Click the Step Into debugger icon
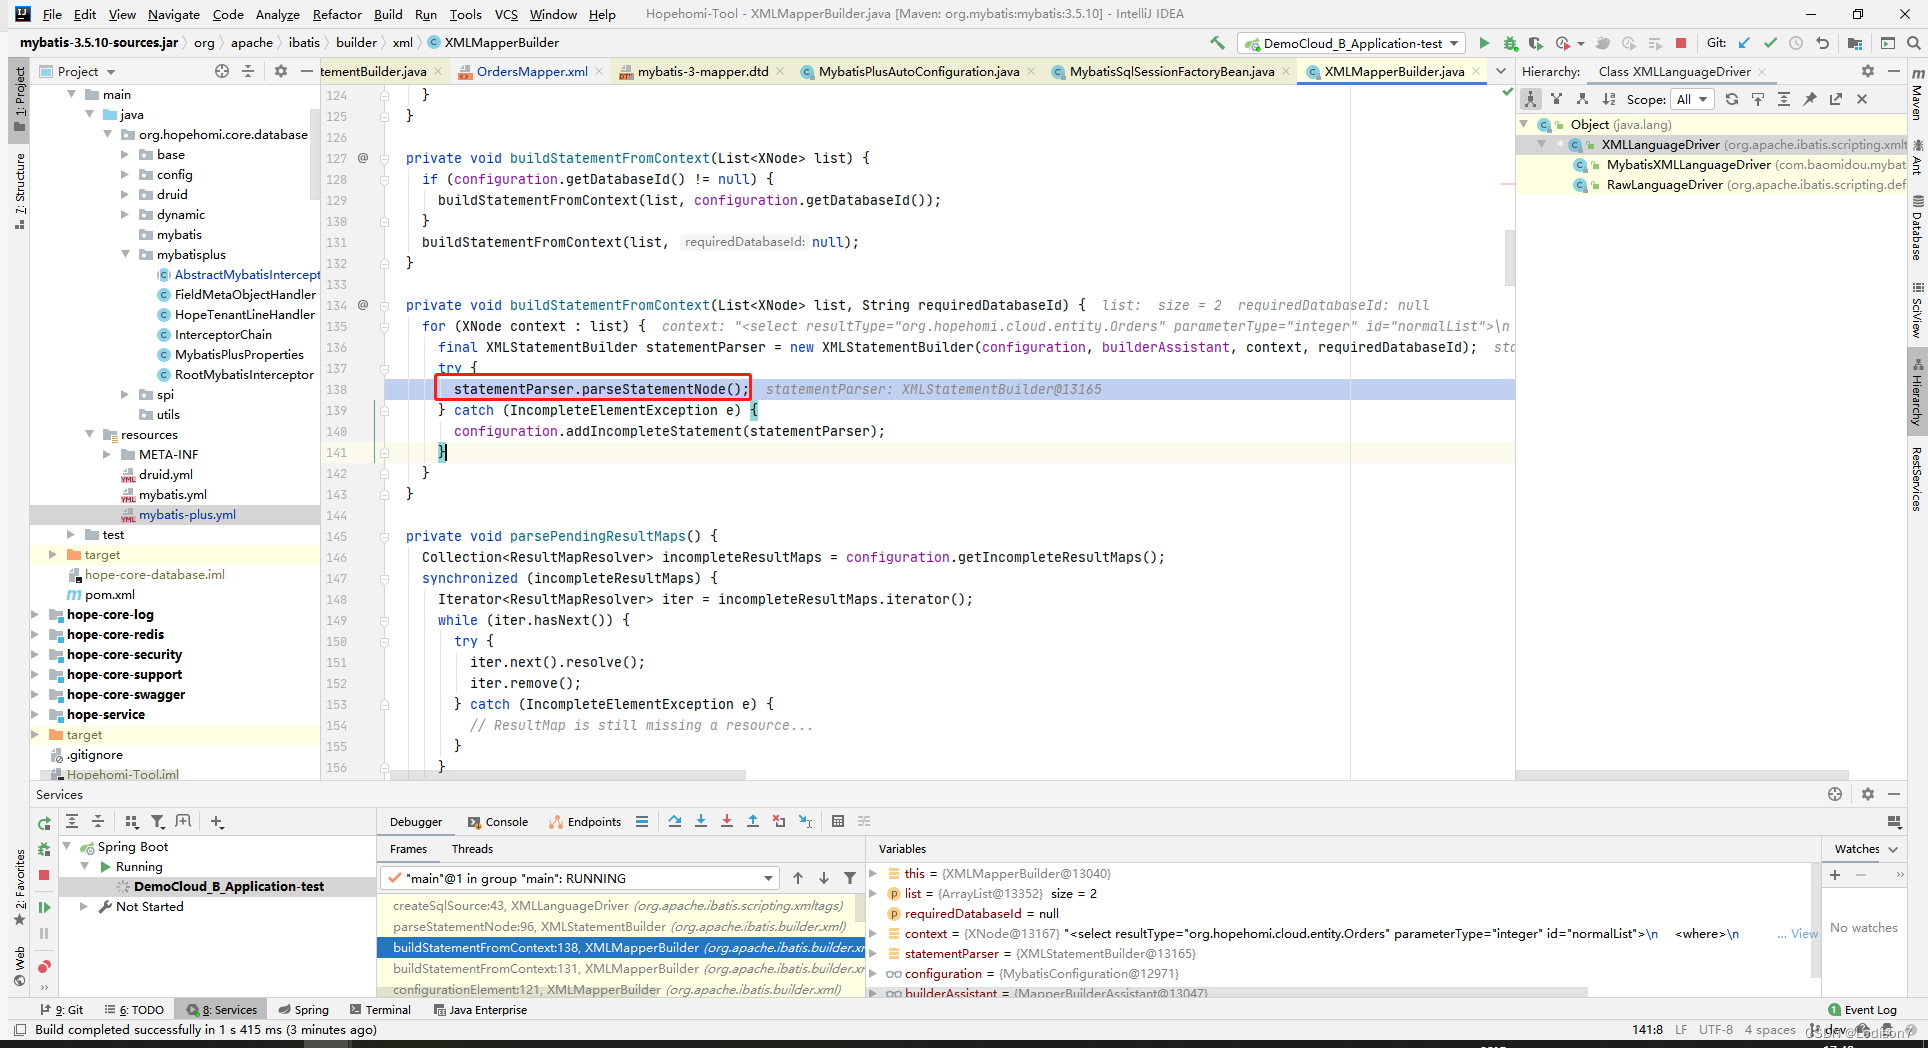1928x1048 pixels. click(x=701, y=821)
